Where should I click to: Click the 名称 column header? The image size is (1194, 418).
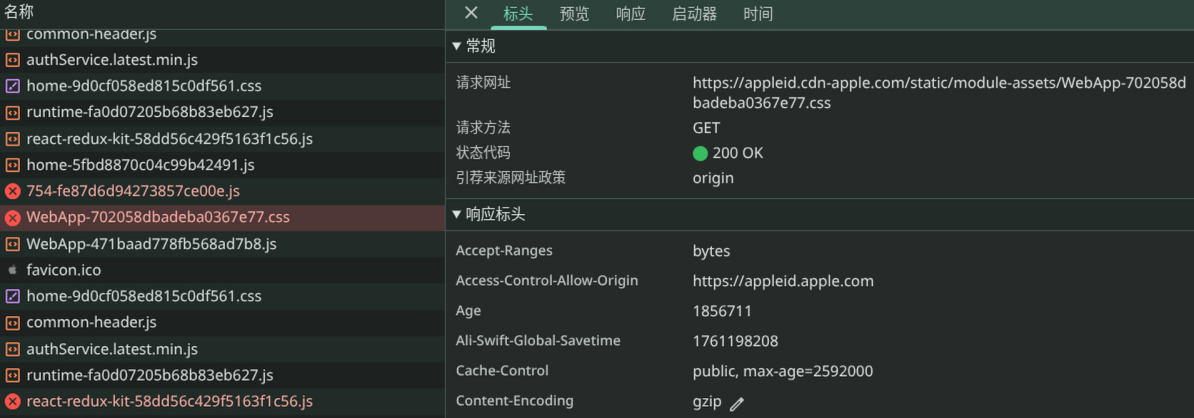click(20, 11)
